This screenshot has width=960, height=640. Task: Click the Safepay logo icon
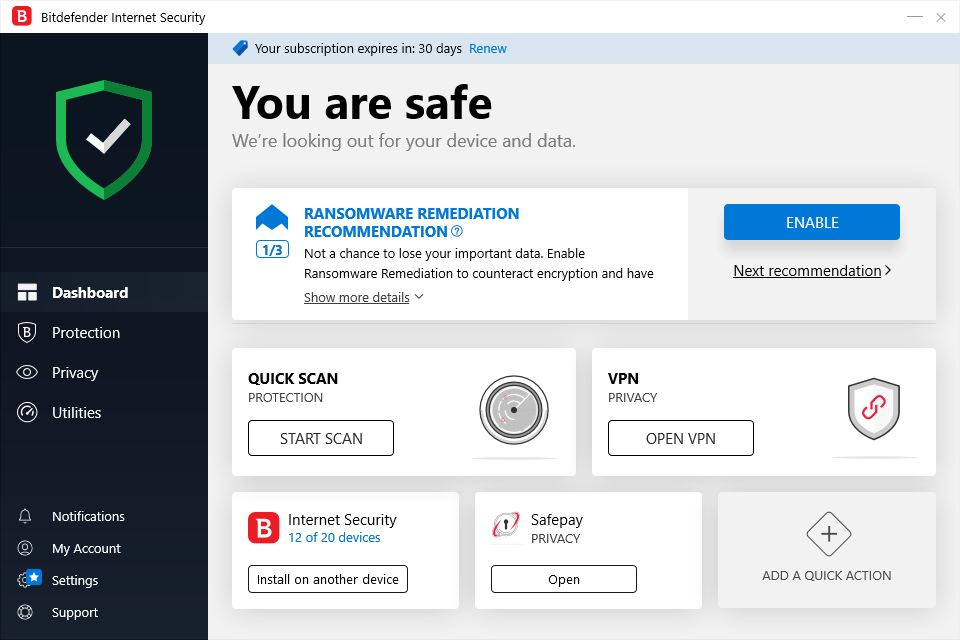click(x=506, y=526)
